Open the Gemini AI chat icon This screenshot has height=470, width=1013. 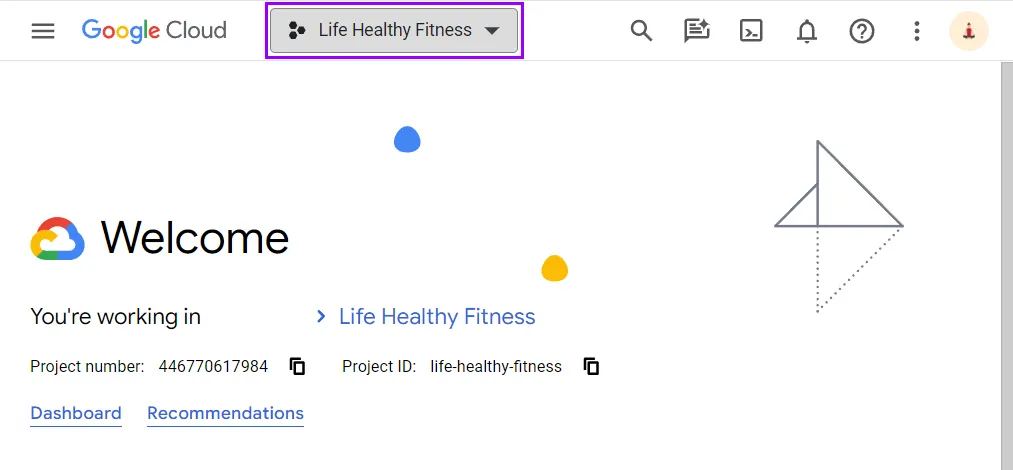click(x=696, y=31)
